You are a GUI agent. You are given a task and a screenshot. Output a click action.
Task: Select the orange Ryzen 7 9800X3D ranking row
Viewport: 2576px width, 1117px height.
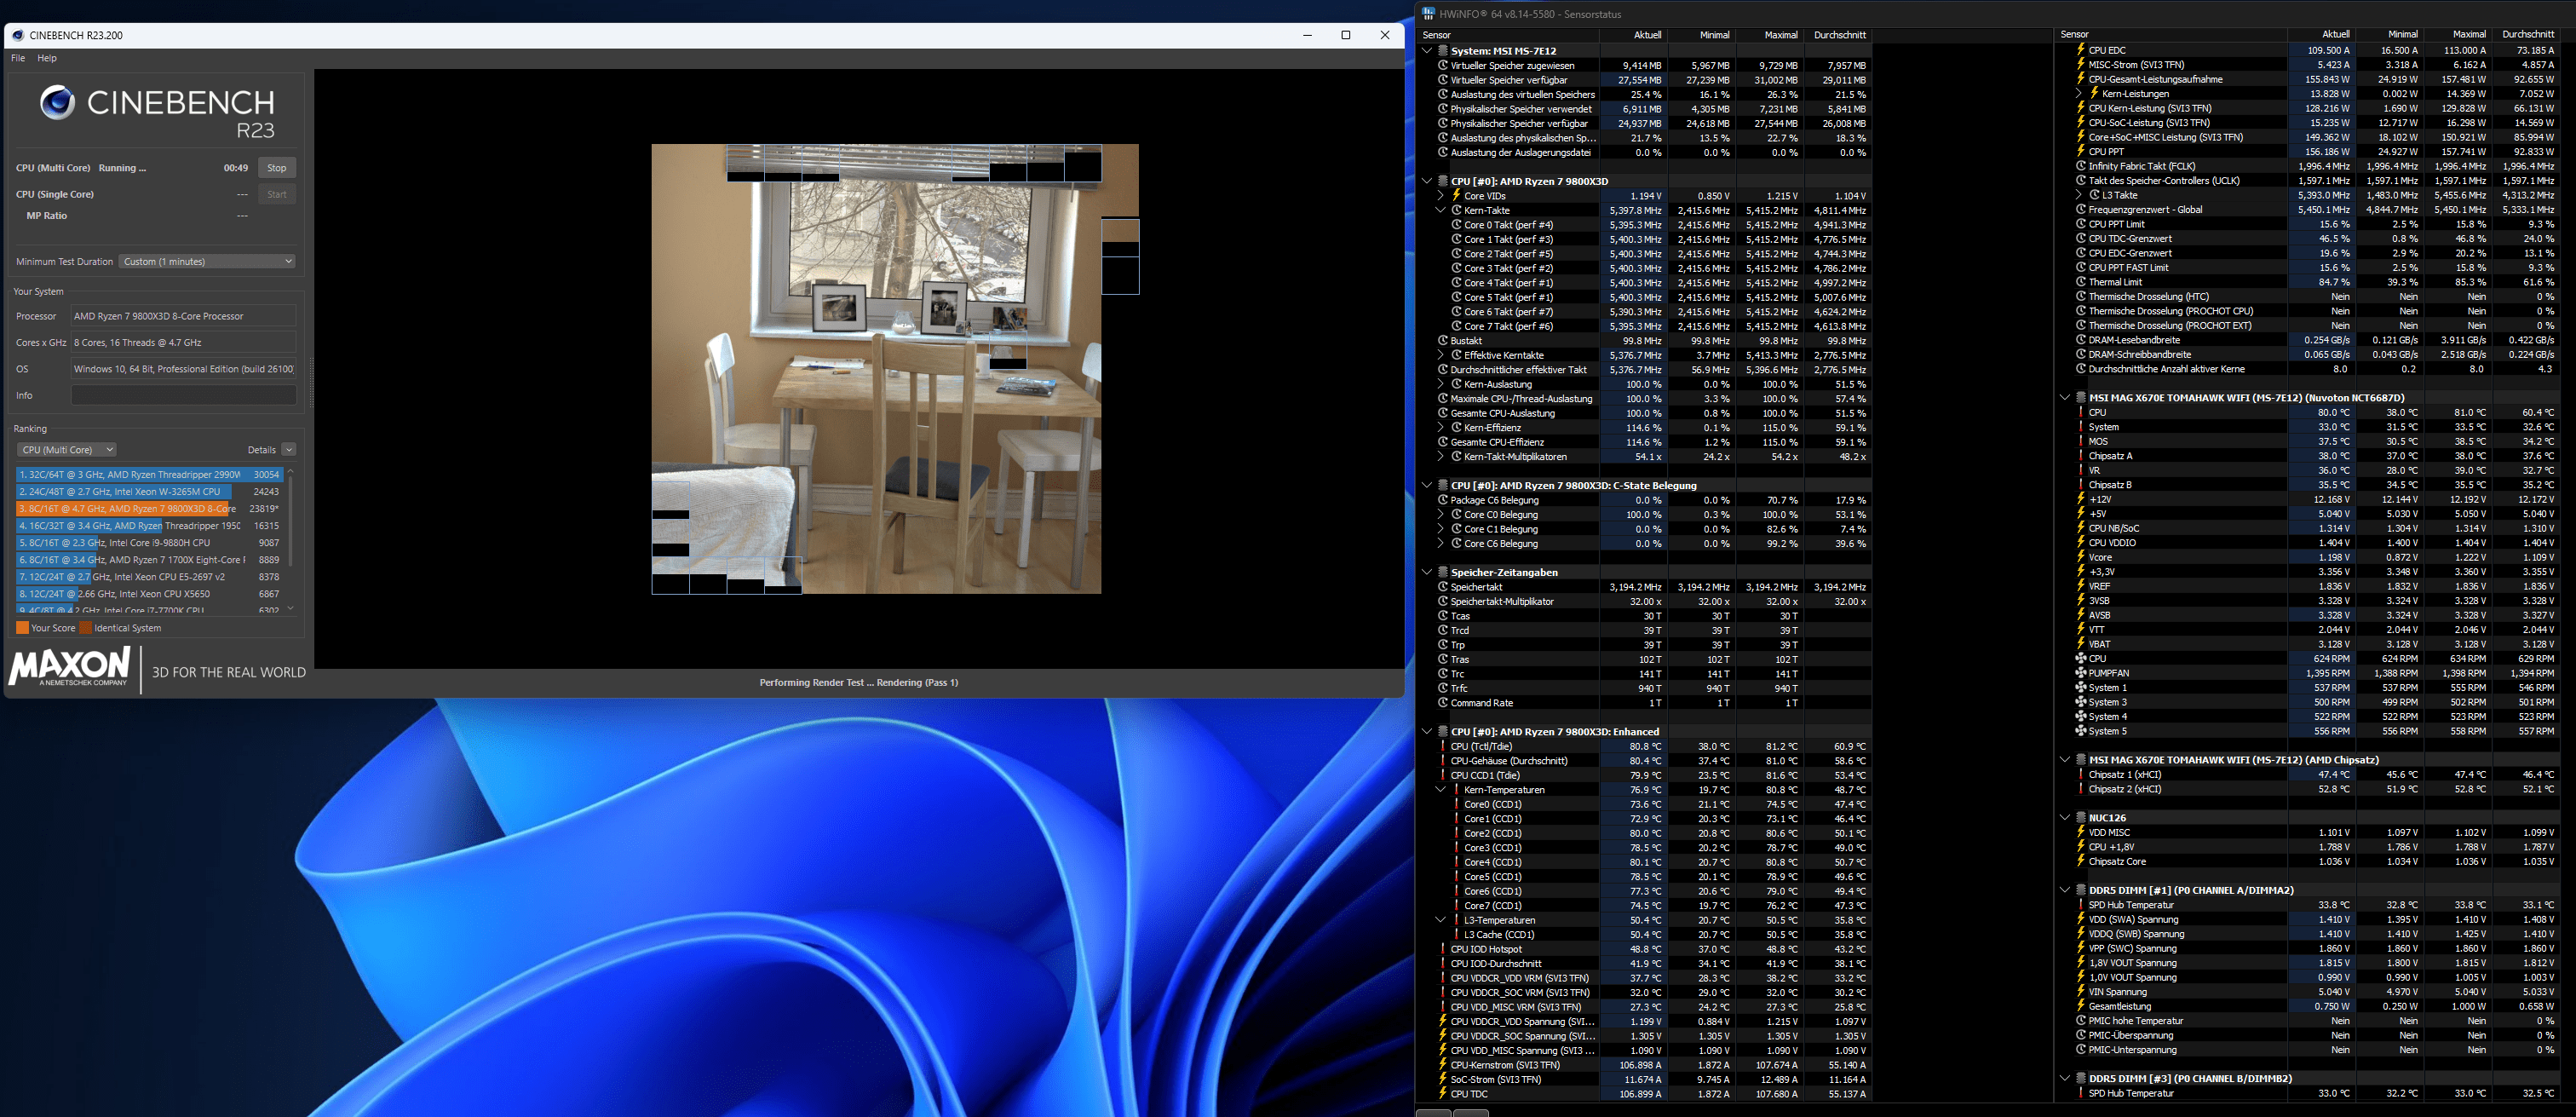[x=150, y=509]
